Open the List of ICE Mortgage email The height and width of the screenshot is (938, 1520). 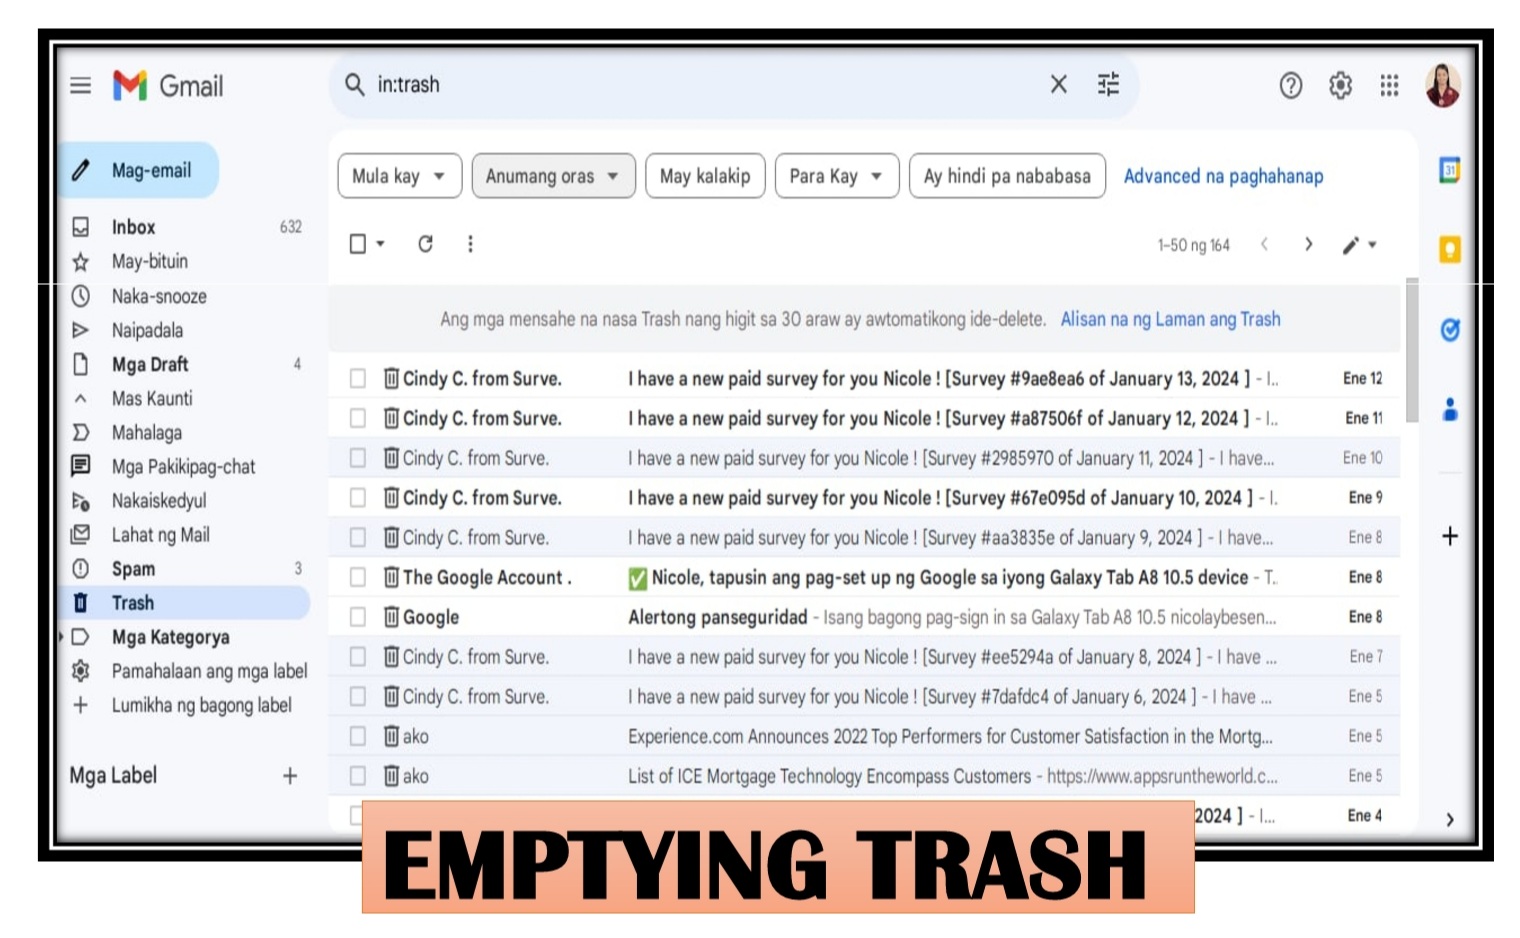tap(864, 776)
